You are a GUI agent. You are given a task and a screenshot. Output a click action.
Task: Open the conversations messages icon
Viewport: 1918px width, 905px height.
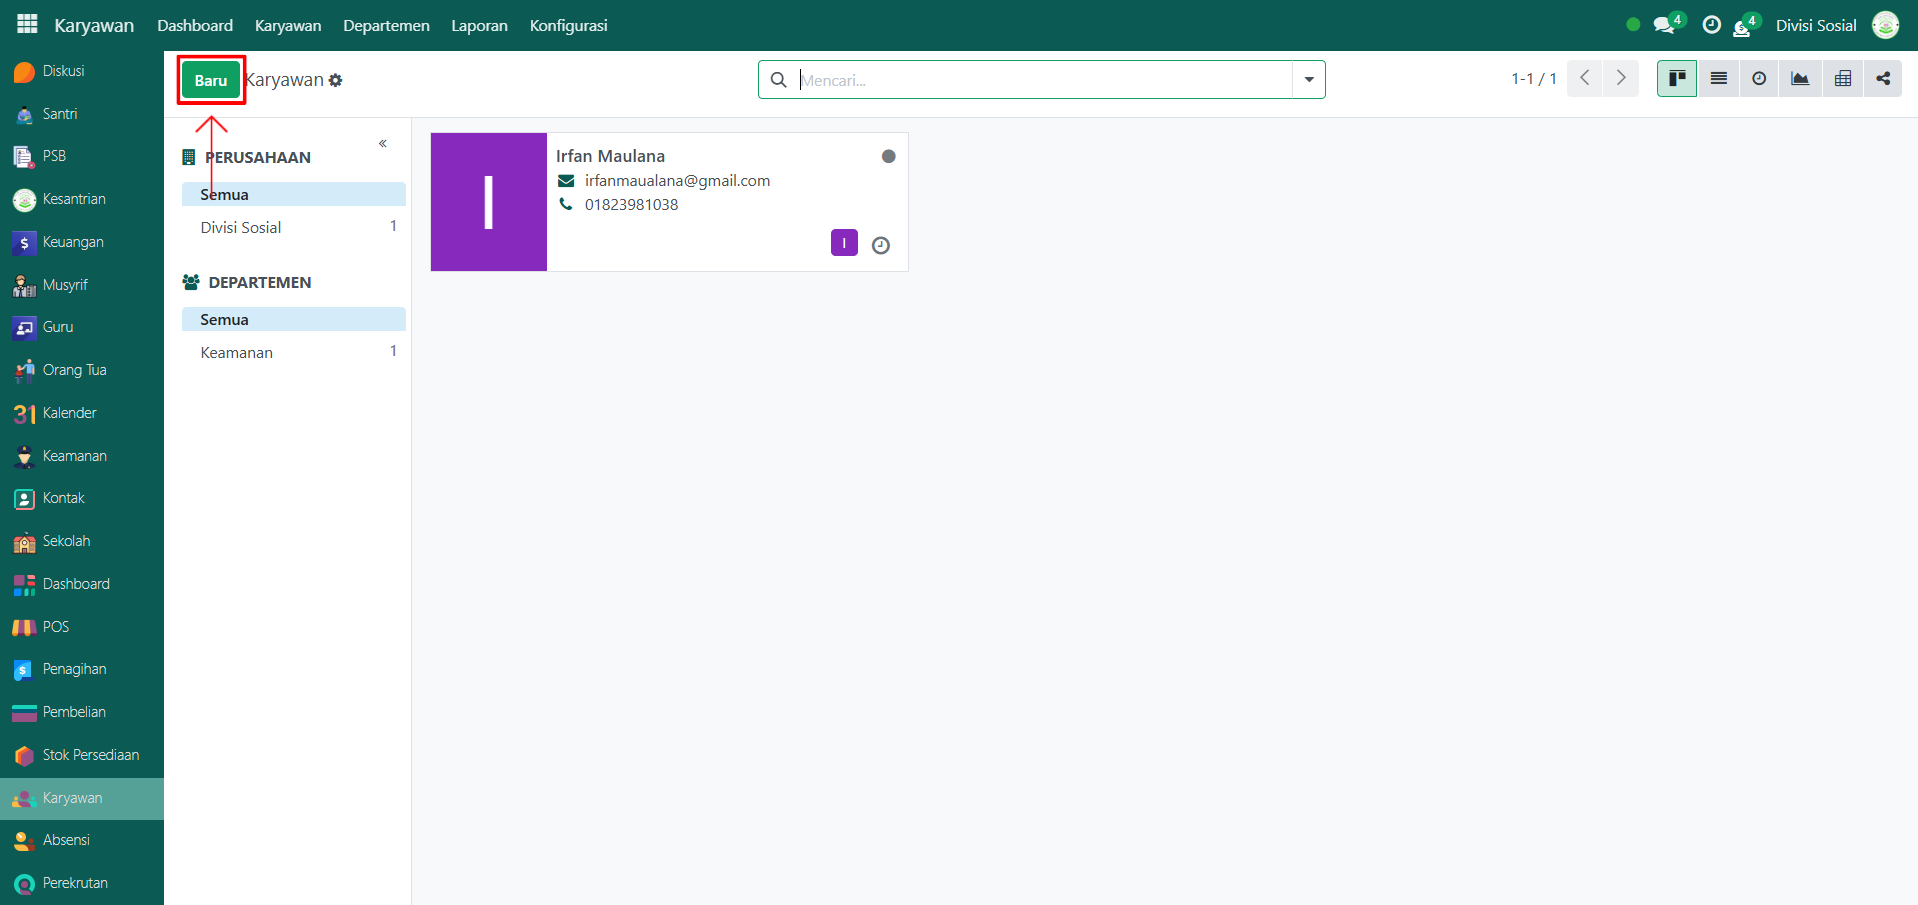[1665, 26]
